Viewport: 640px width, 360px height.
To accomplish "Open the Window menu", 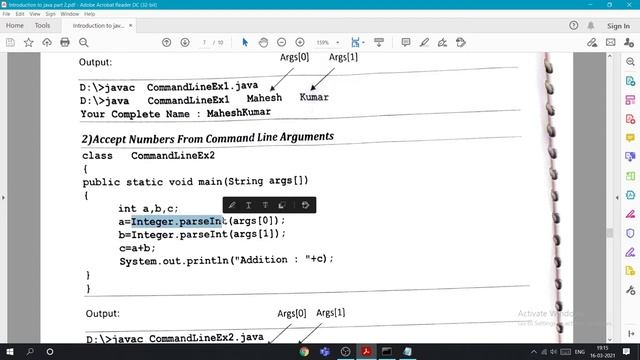I will coord(70,14).
